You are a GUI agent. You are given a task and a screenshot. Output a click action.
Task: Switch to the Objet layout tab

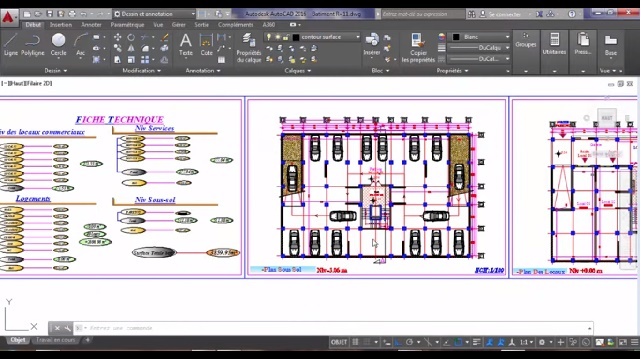pos(18,340)
